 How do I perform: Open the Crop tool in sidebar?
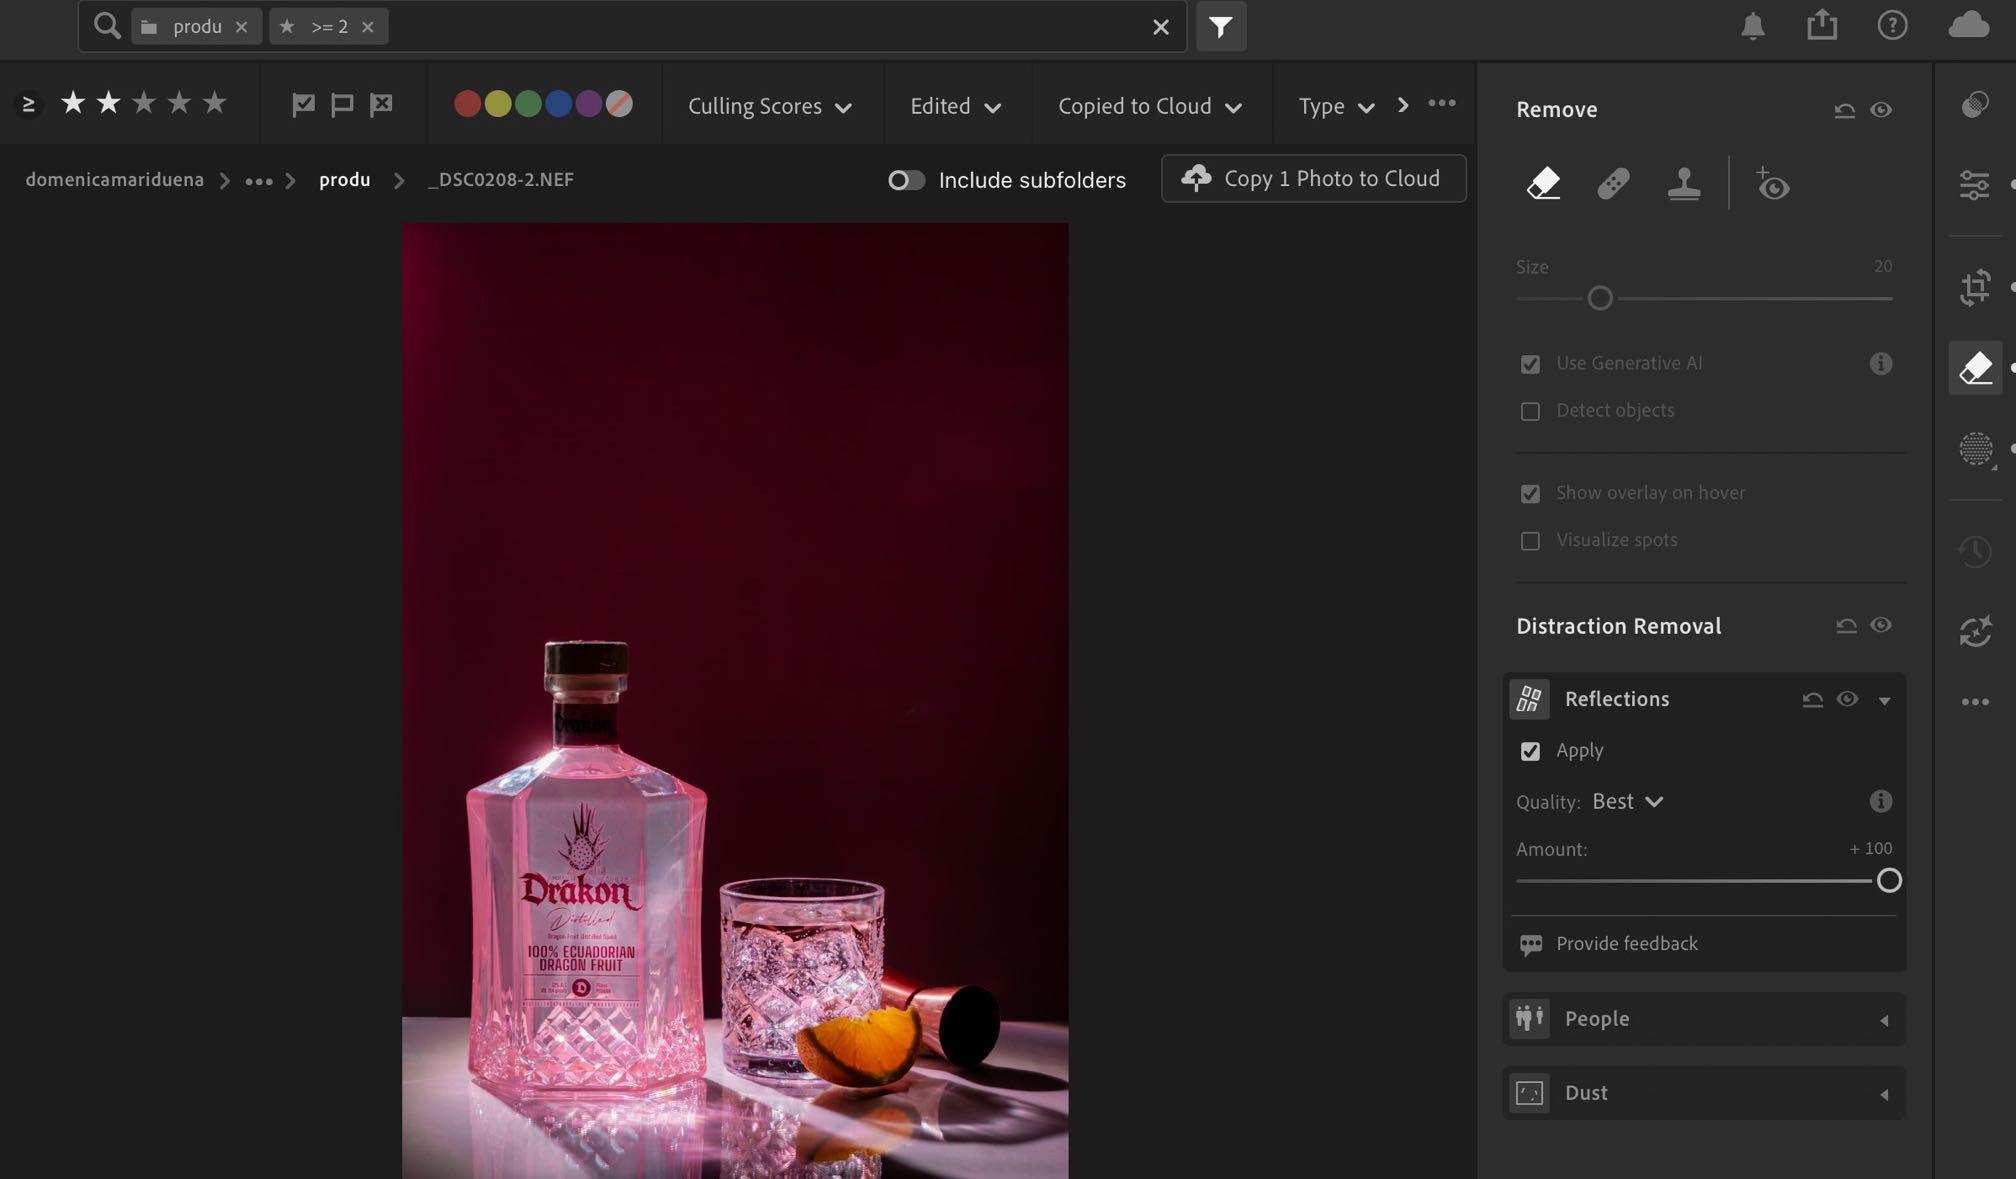1975,288
